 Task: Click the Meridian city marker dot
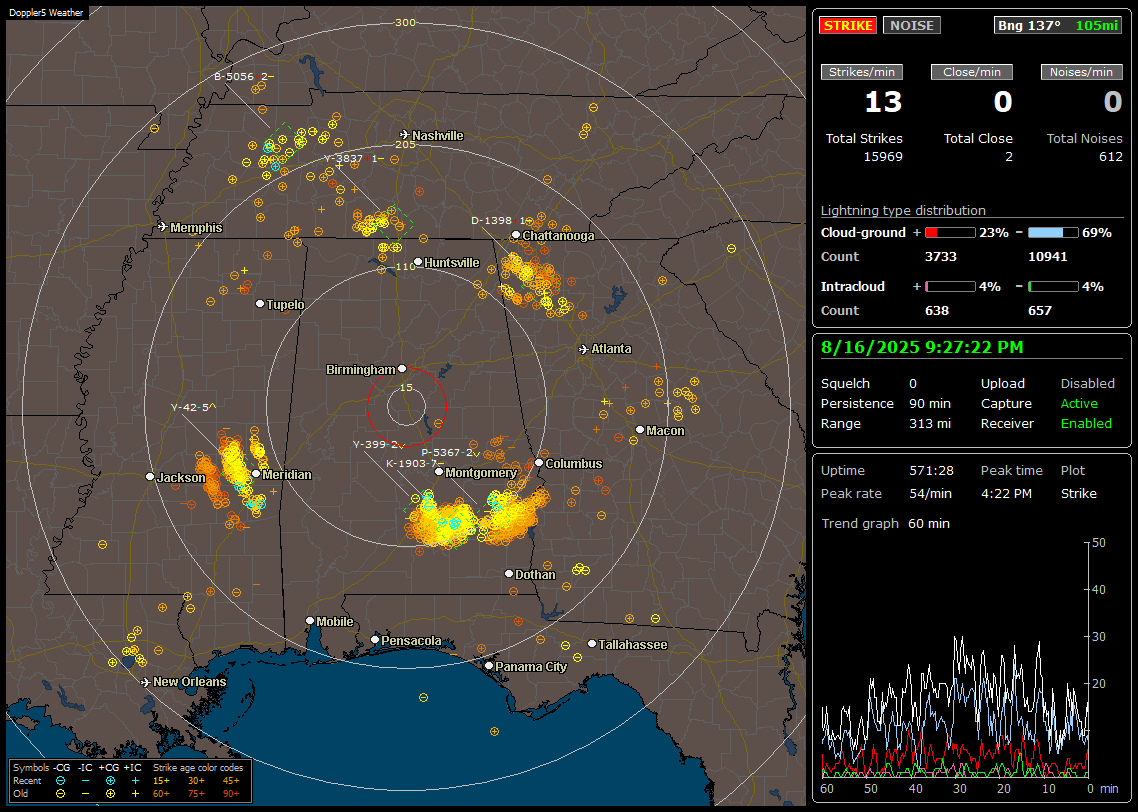[x=256, y=474]
